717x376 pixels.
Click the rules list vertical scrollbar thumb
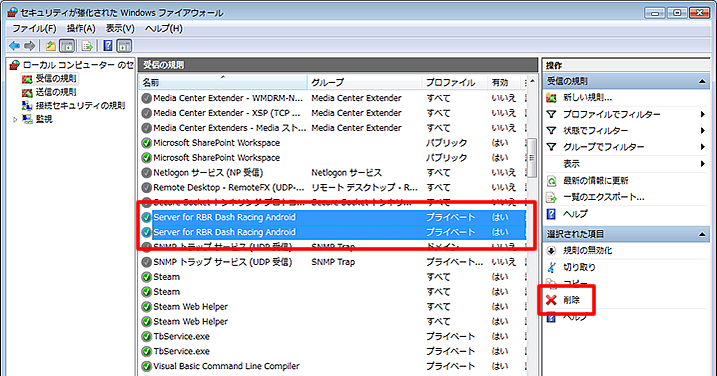[x=532, y=158]
